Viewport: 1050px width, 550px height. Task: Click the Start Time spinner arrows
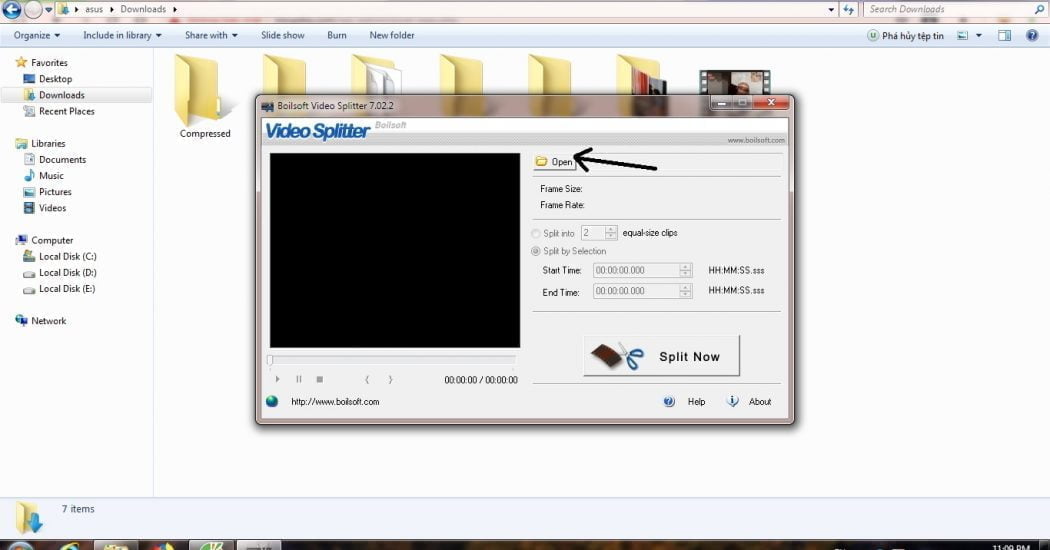[x=685, y=270]
